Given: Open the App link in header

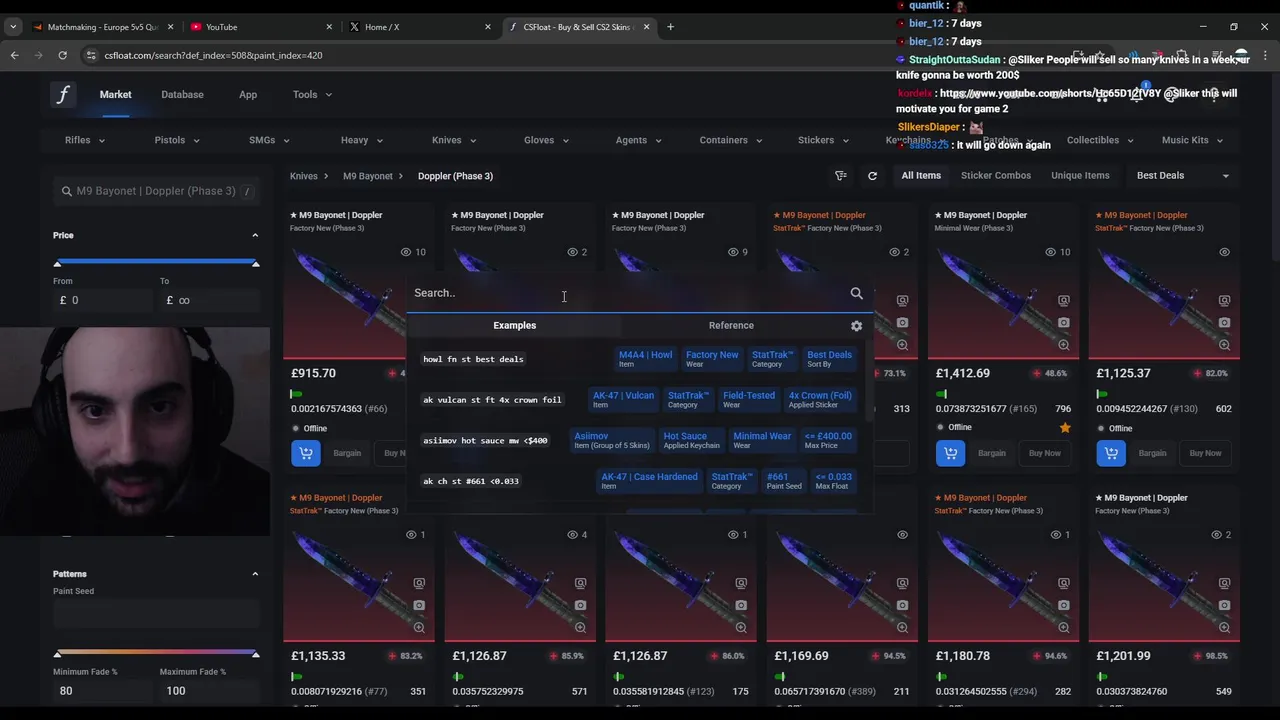Looking at the screenshot, I should [248, 94].
